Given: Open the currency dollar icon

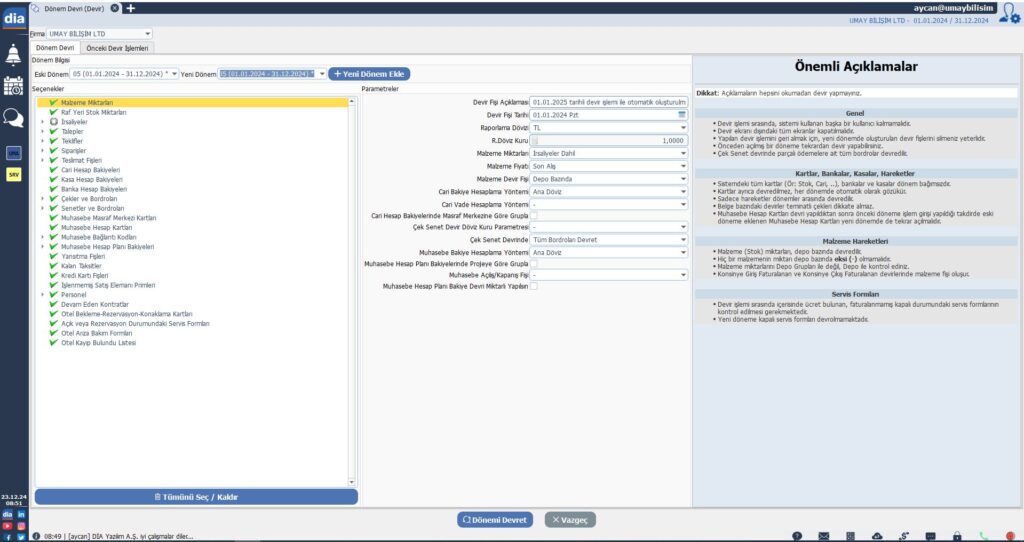Looking at the screenshot, I should [x=904, y=536].
